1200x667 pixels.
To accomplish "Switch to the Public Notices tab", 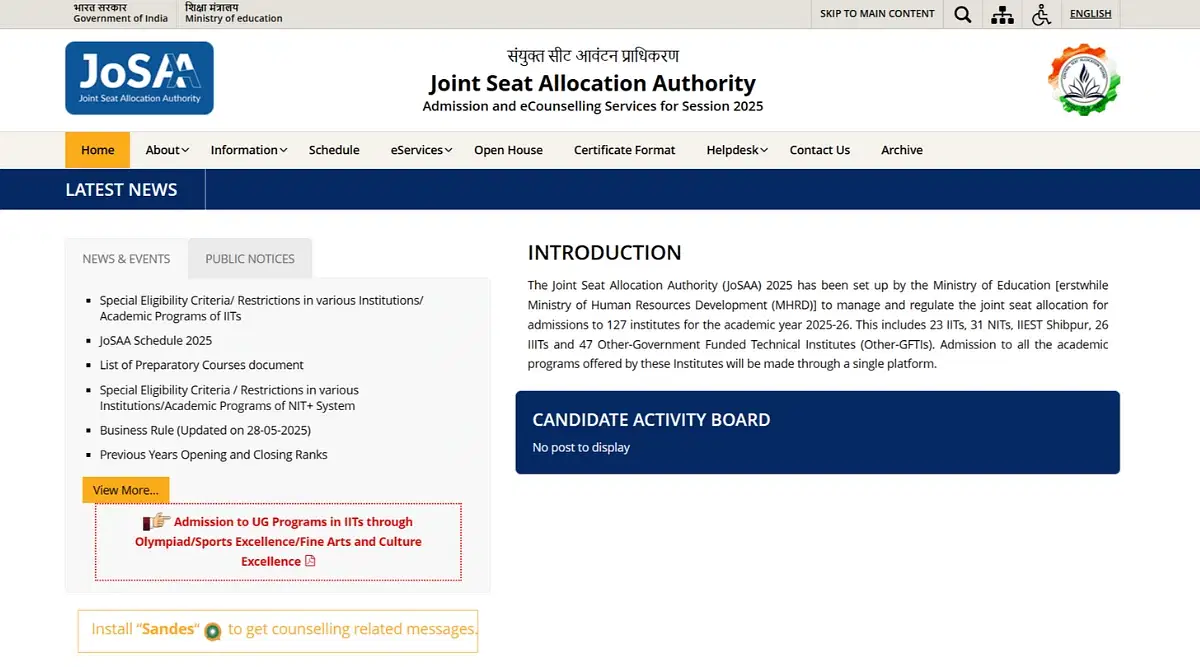I will (250, 258).
